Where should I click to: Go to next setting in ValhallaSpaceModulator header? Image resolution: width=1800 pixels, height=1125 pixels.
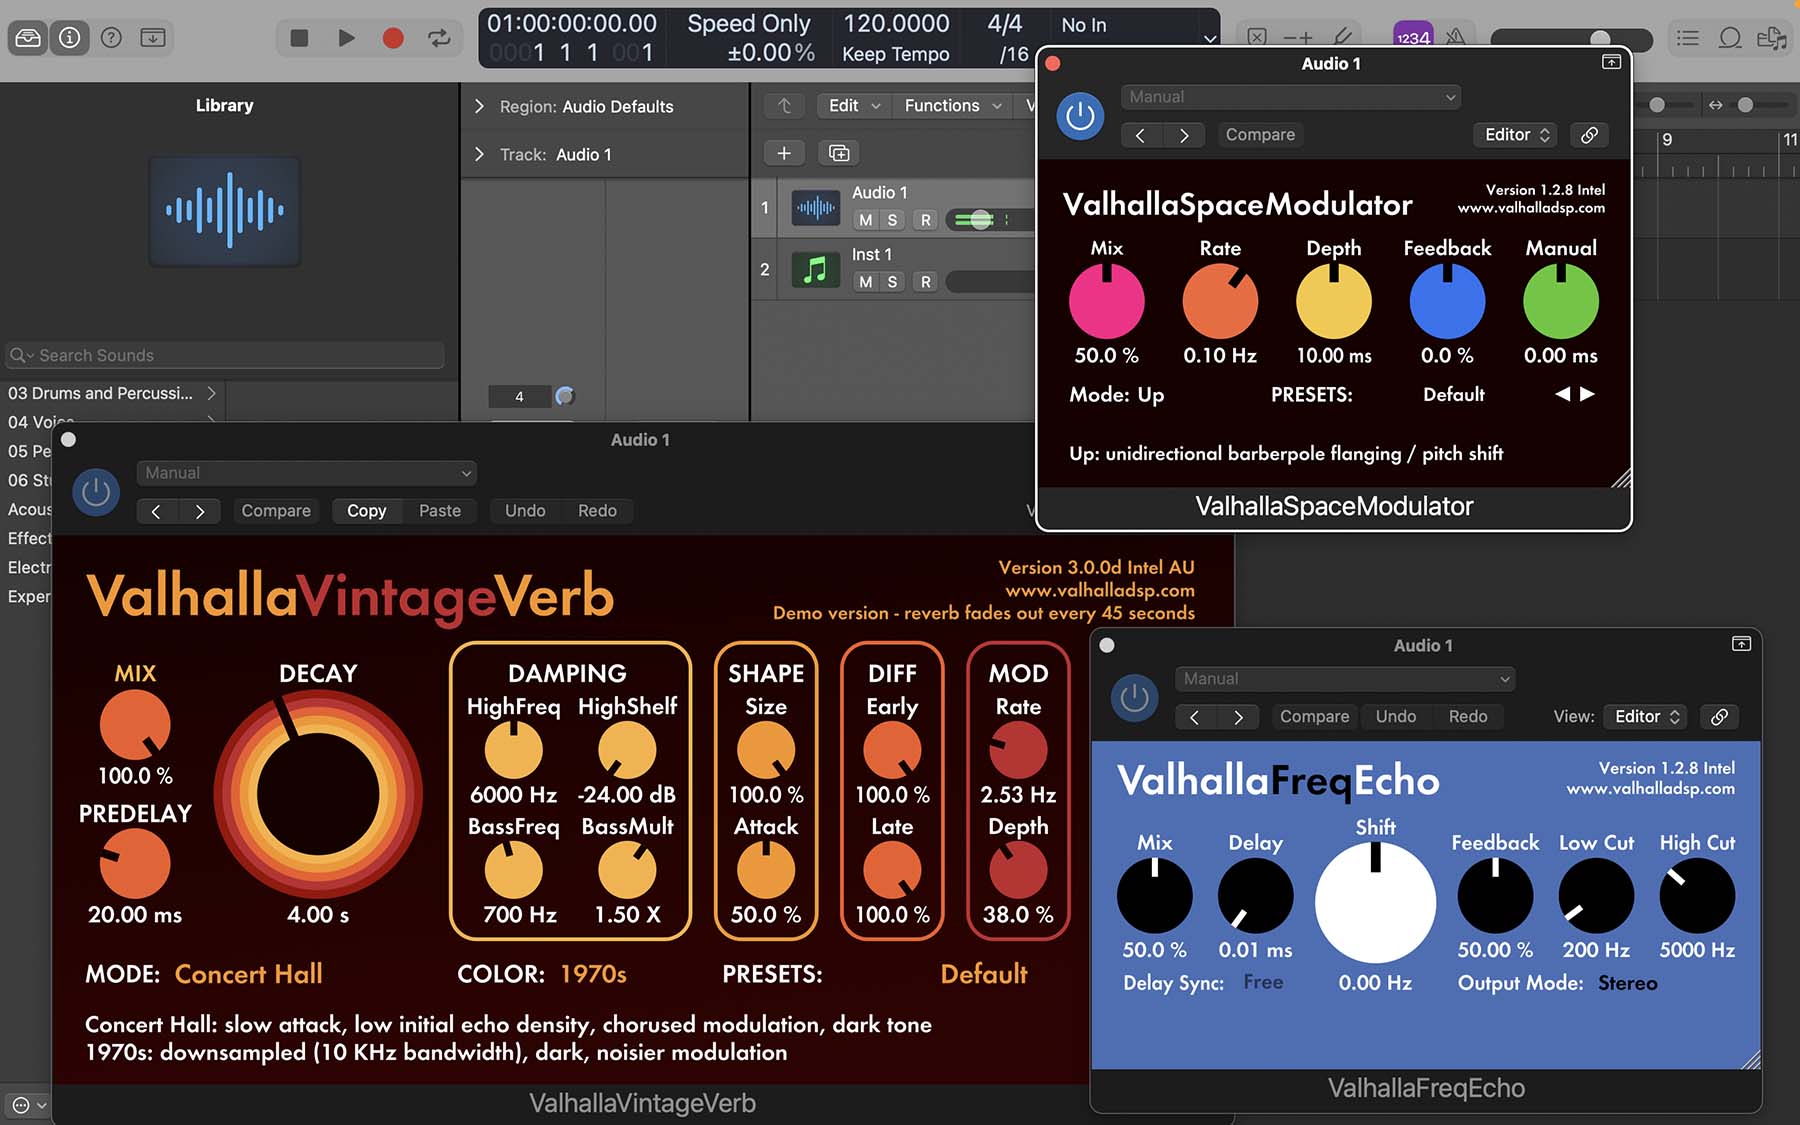1184,135
